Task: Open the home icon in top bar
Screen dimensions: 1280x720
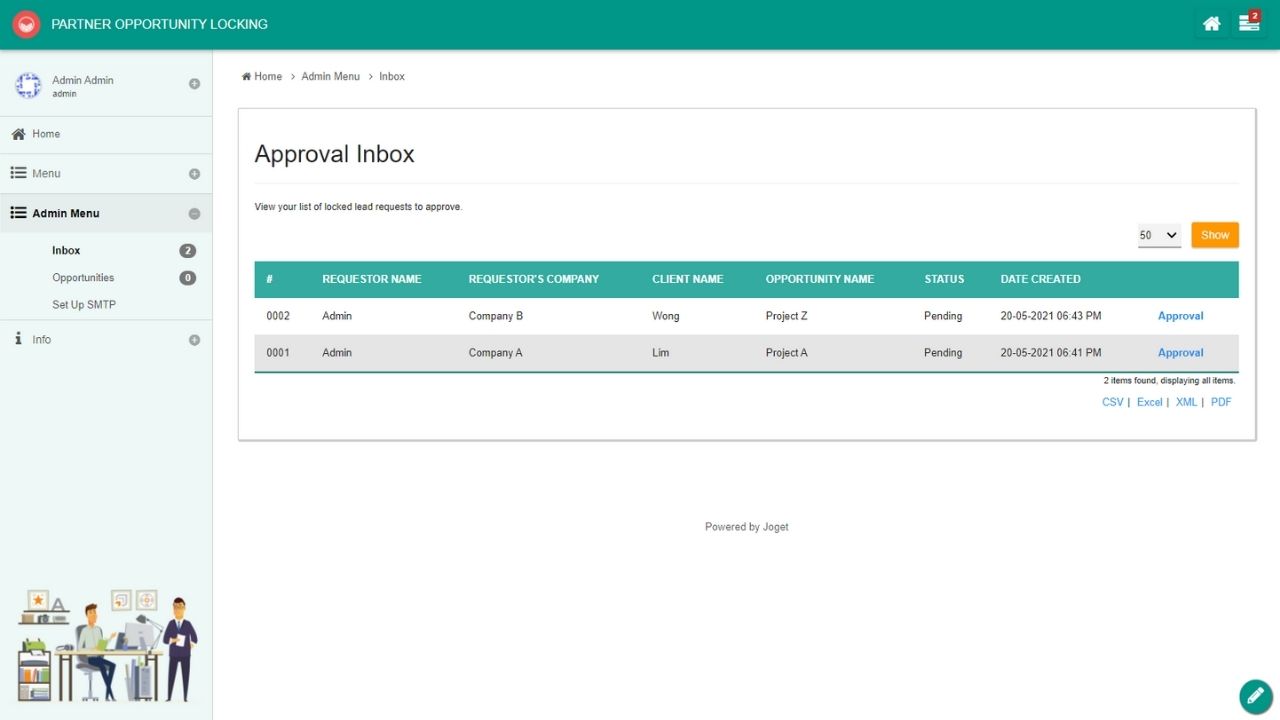Action: (x=1211, y=24)
